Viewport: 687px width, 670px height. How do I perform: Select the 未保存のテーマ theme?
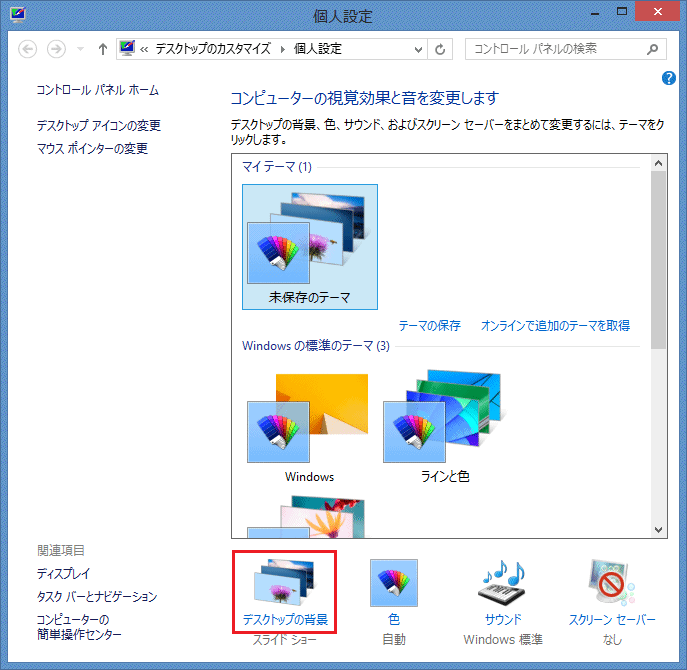point(310,247)
